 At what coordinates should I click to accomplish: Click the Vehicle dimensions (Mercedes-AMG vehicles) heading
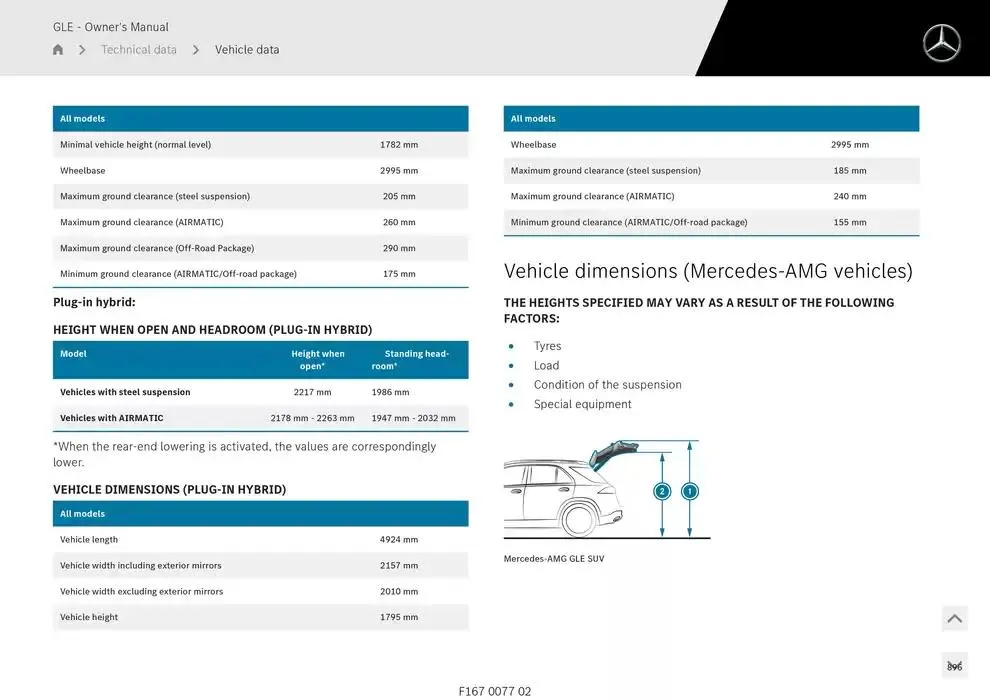[x=708, y=271]
